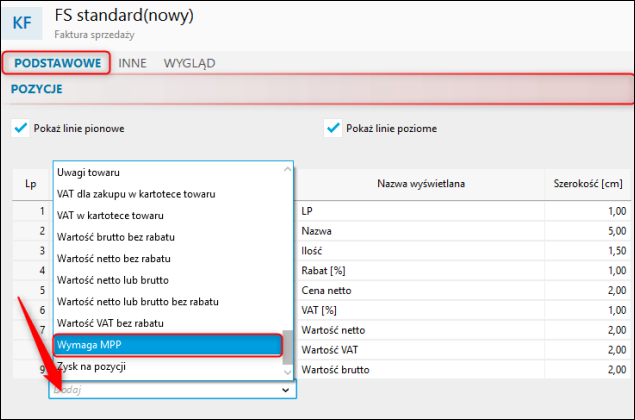This screenshot has width=635, height=420.
Task: Pick Wartość brutto bez rabatu option
Action: pos(168,237)
